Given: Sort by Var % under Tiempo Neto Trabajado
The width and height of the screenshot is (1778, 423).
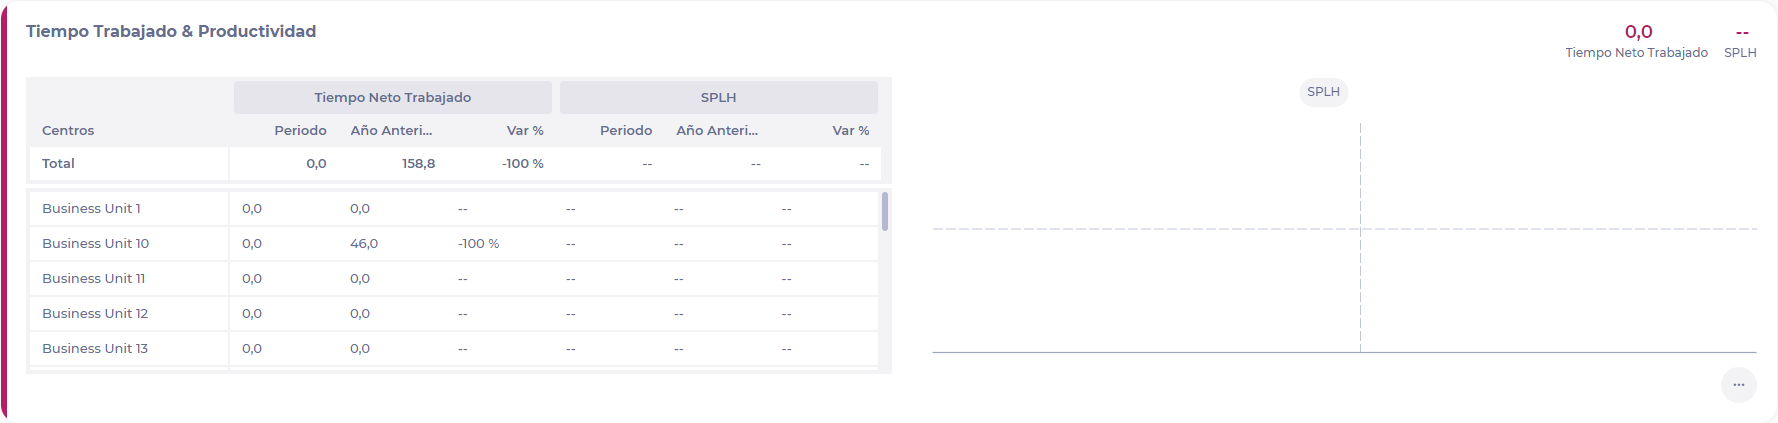Looking at the screenshot, I should [525, 131].
